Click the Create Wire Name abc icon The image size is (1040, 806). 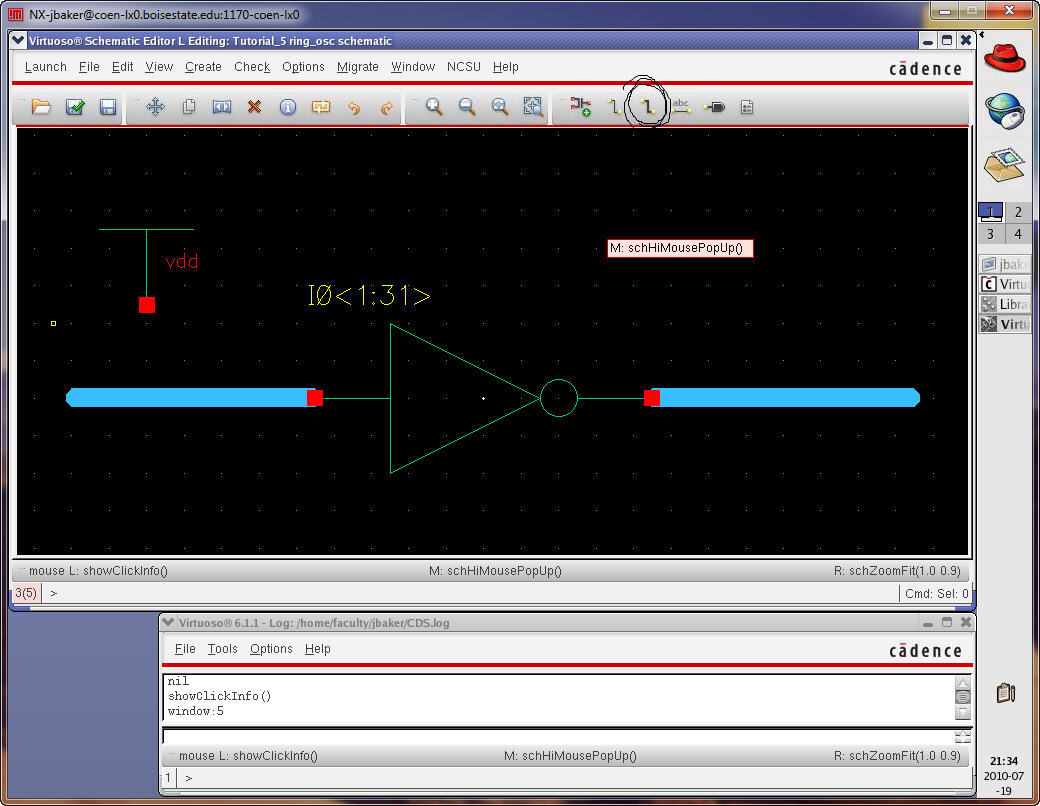681,107
